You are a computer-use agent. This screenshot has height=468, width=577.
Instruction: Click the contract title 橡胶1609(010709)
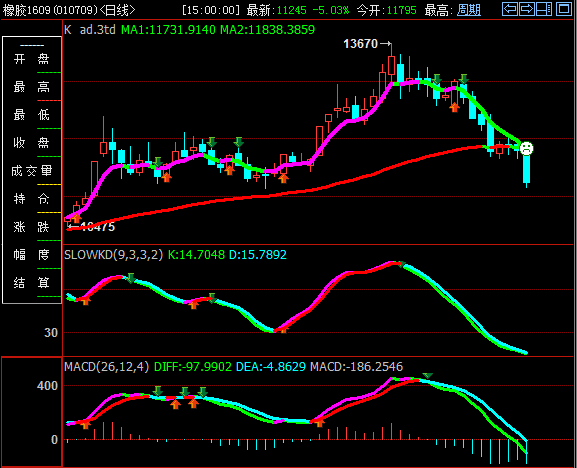pos(50,10)
